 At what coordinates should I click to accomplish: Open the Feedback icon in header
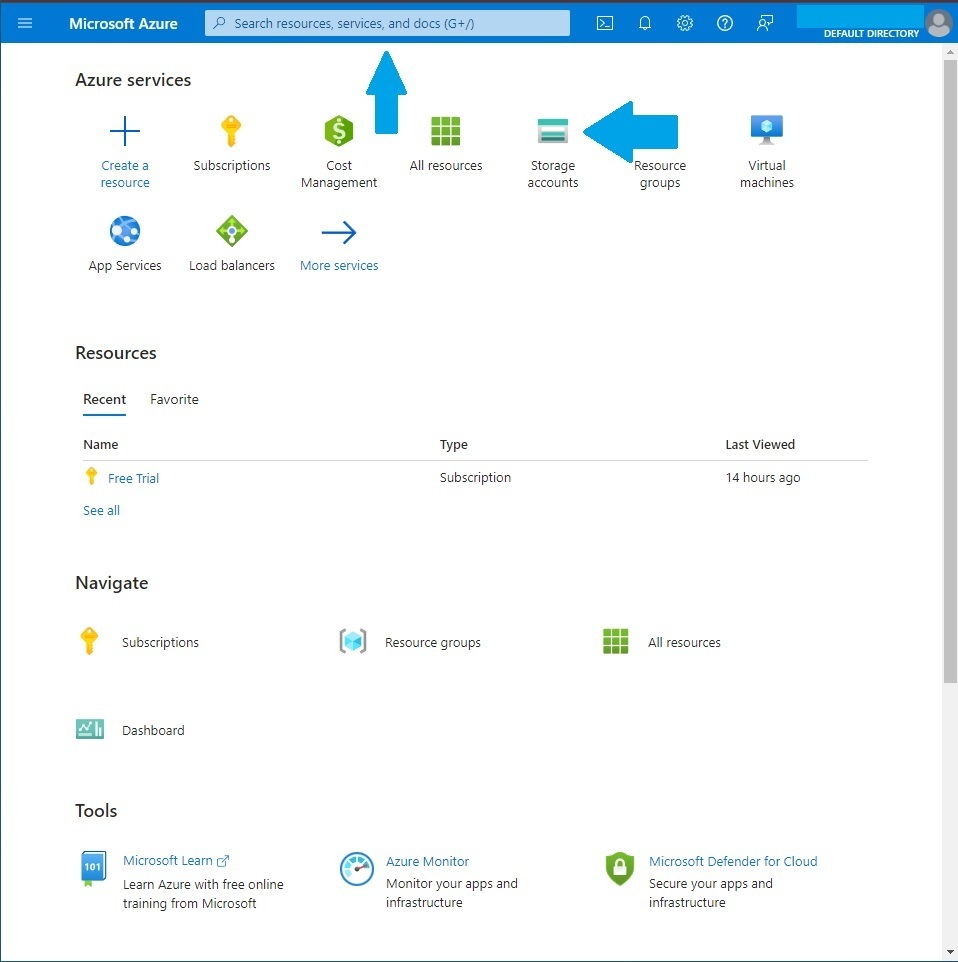click(765, 23)
